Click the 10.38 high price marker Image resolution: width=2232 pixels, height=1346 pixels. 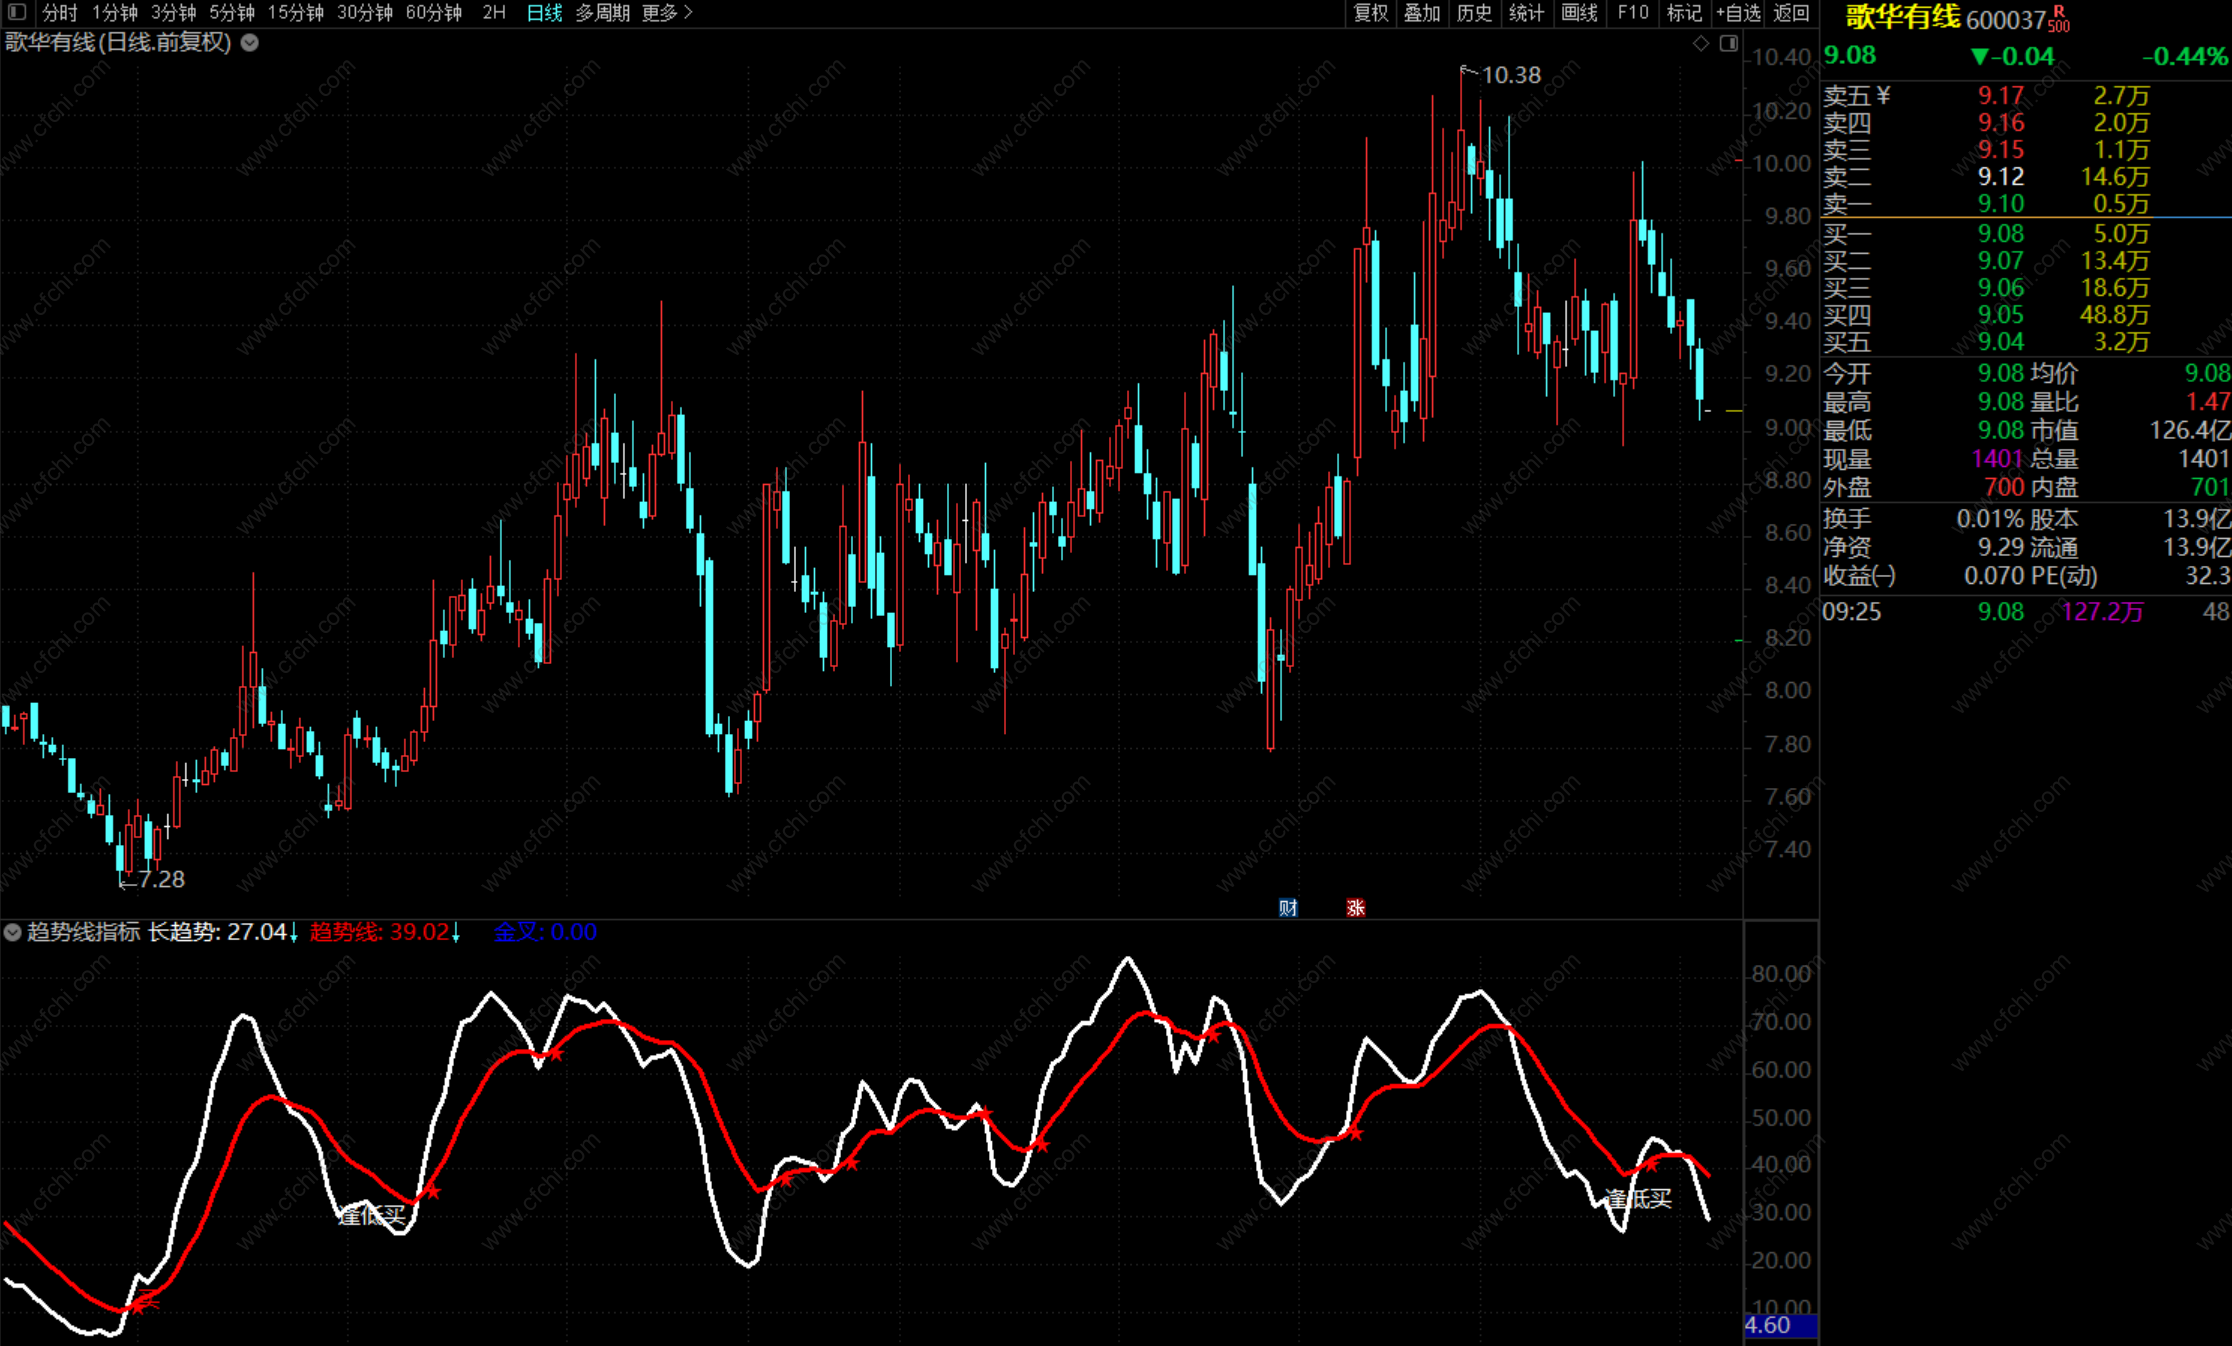[1510, 75]
